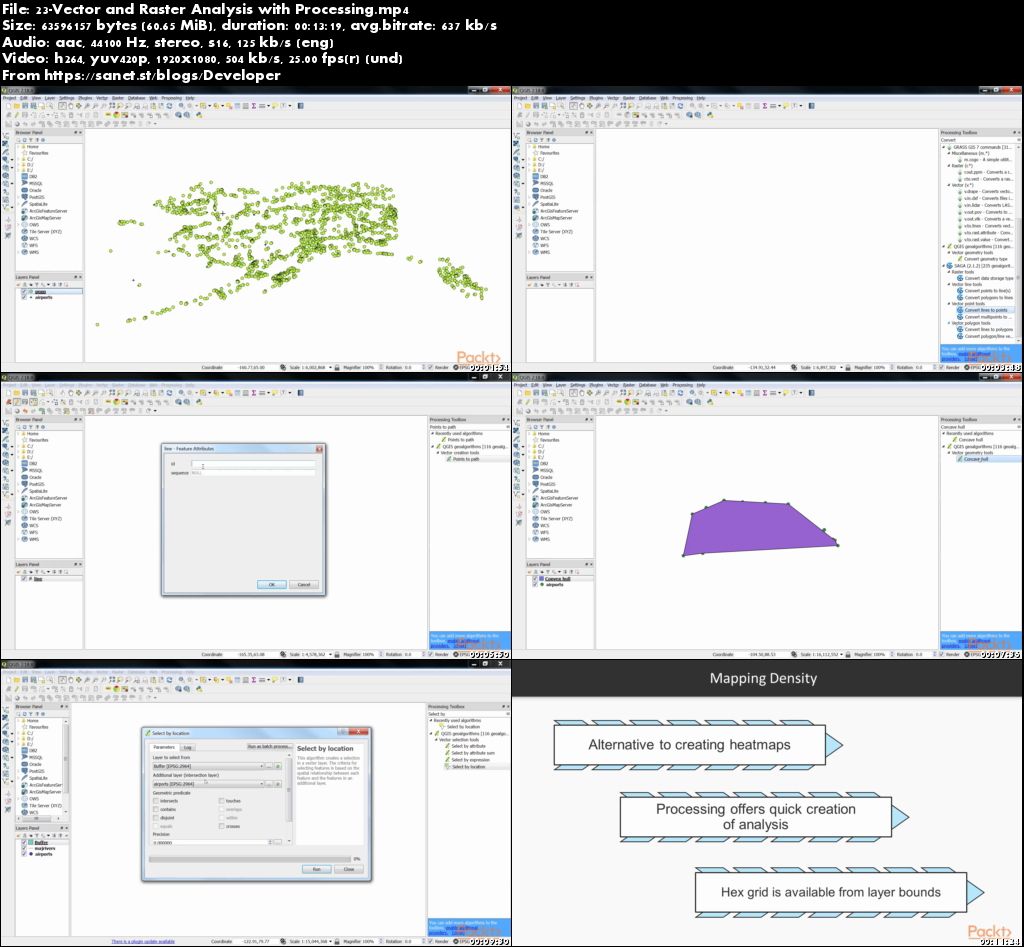Open the Additional layer airports combo box

pyautogui.click(x=208, y=784)
